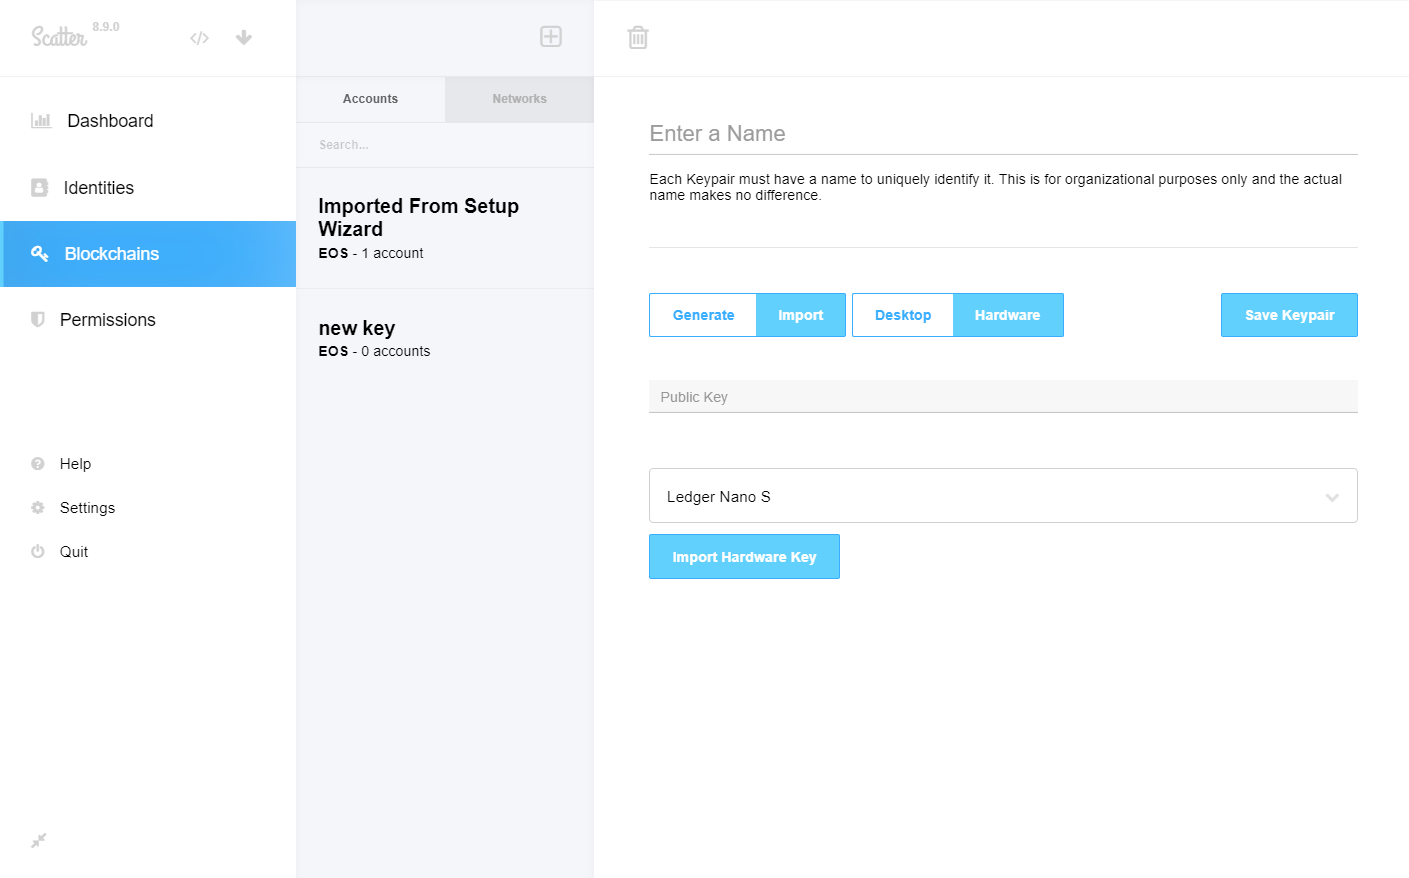Image resolution: width=1409 pixels, height=878 pixels.
Task: Go to the Permissions section
Action: point(107,320)
